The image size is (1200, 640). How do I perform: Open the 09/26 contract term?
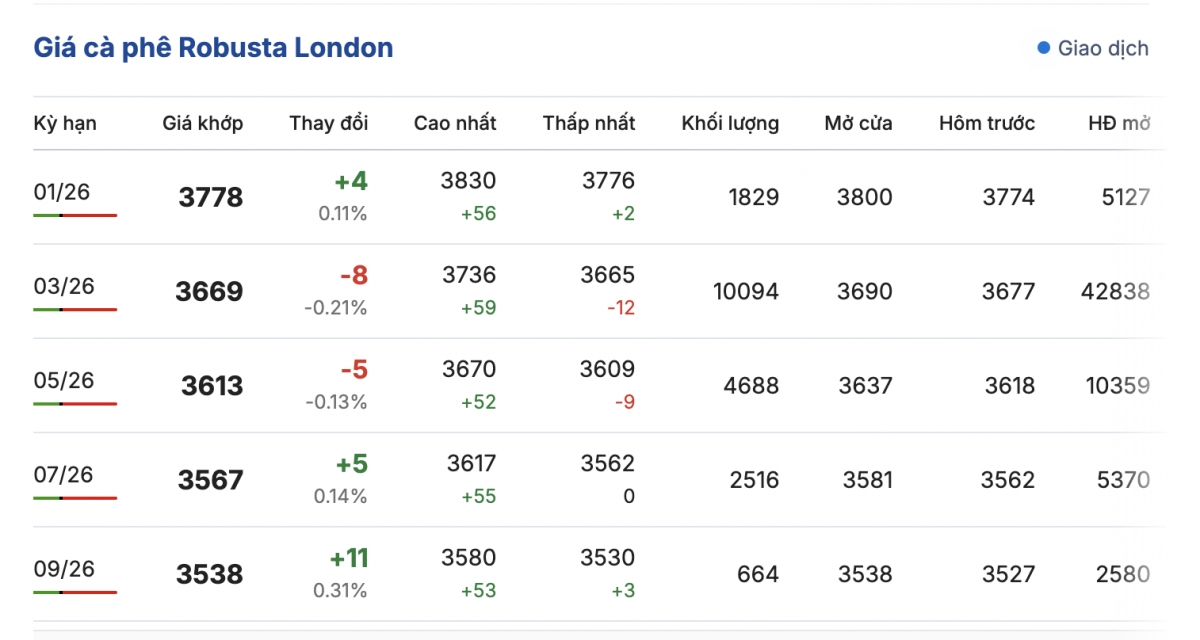(64, 569)
